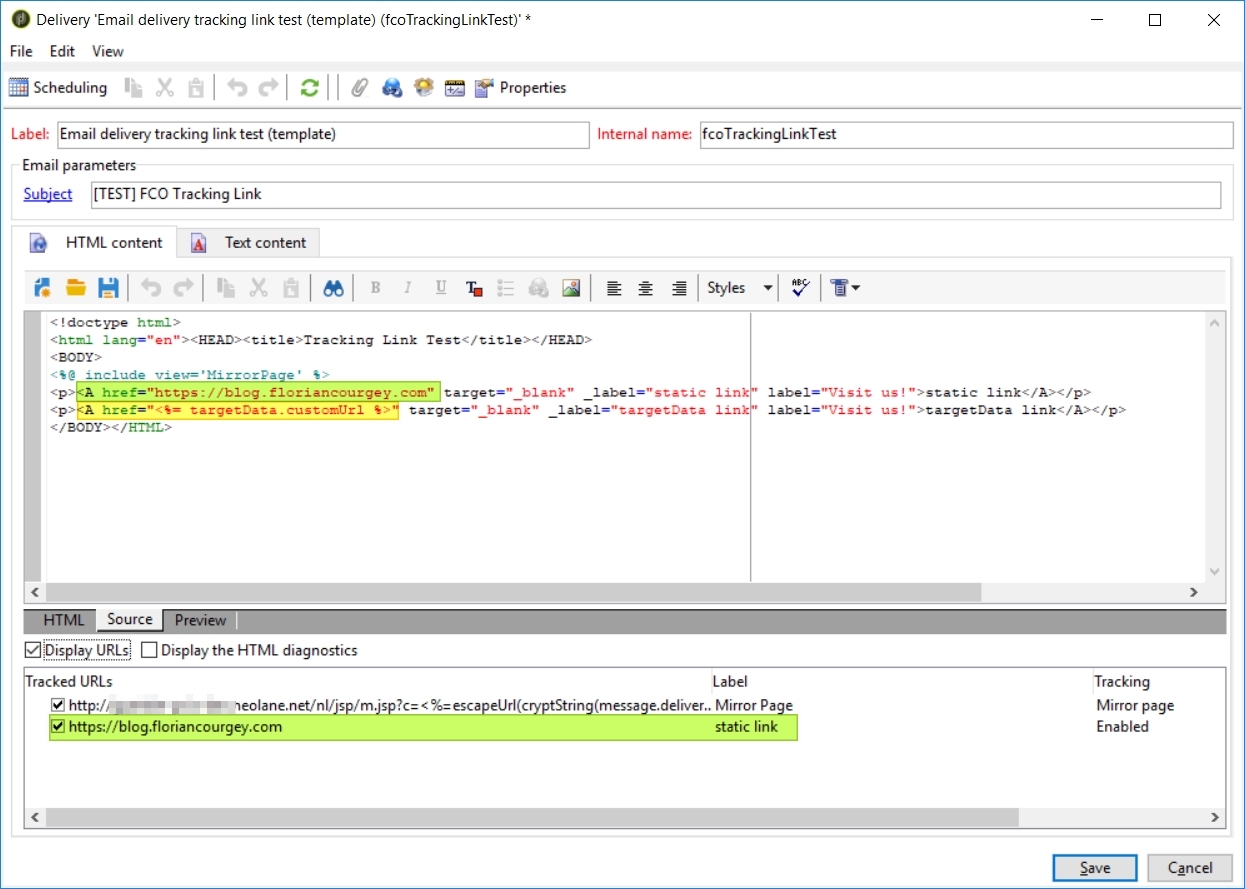
Task: Click the green refresh icon
Action: pyautogui.click(x=309, y=88)
